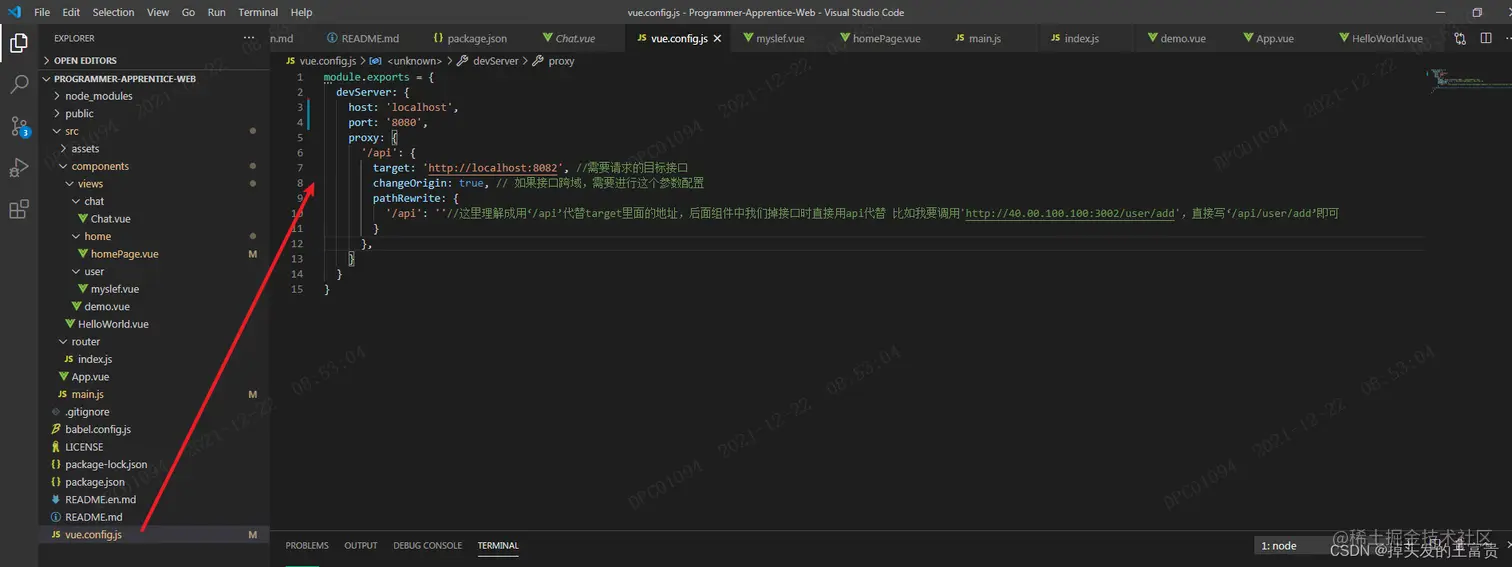Open the Selection menu

(113, 12)
